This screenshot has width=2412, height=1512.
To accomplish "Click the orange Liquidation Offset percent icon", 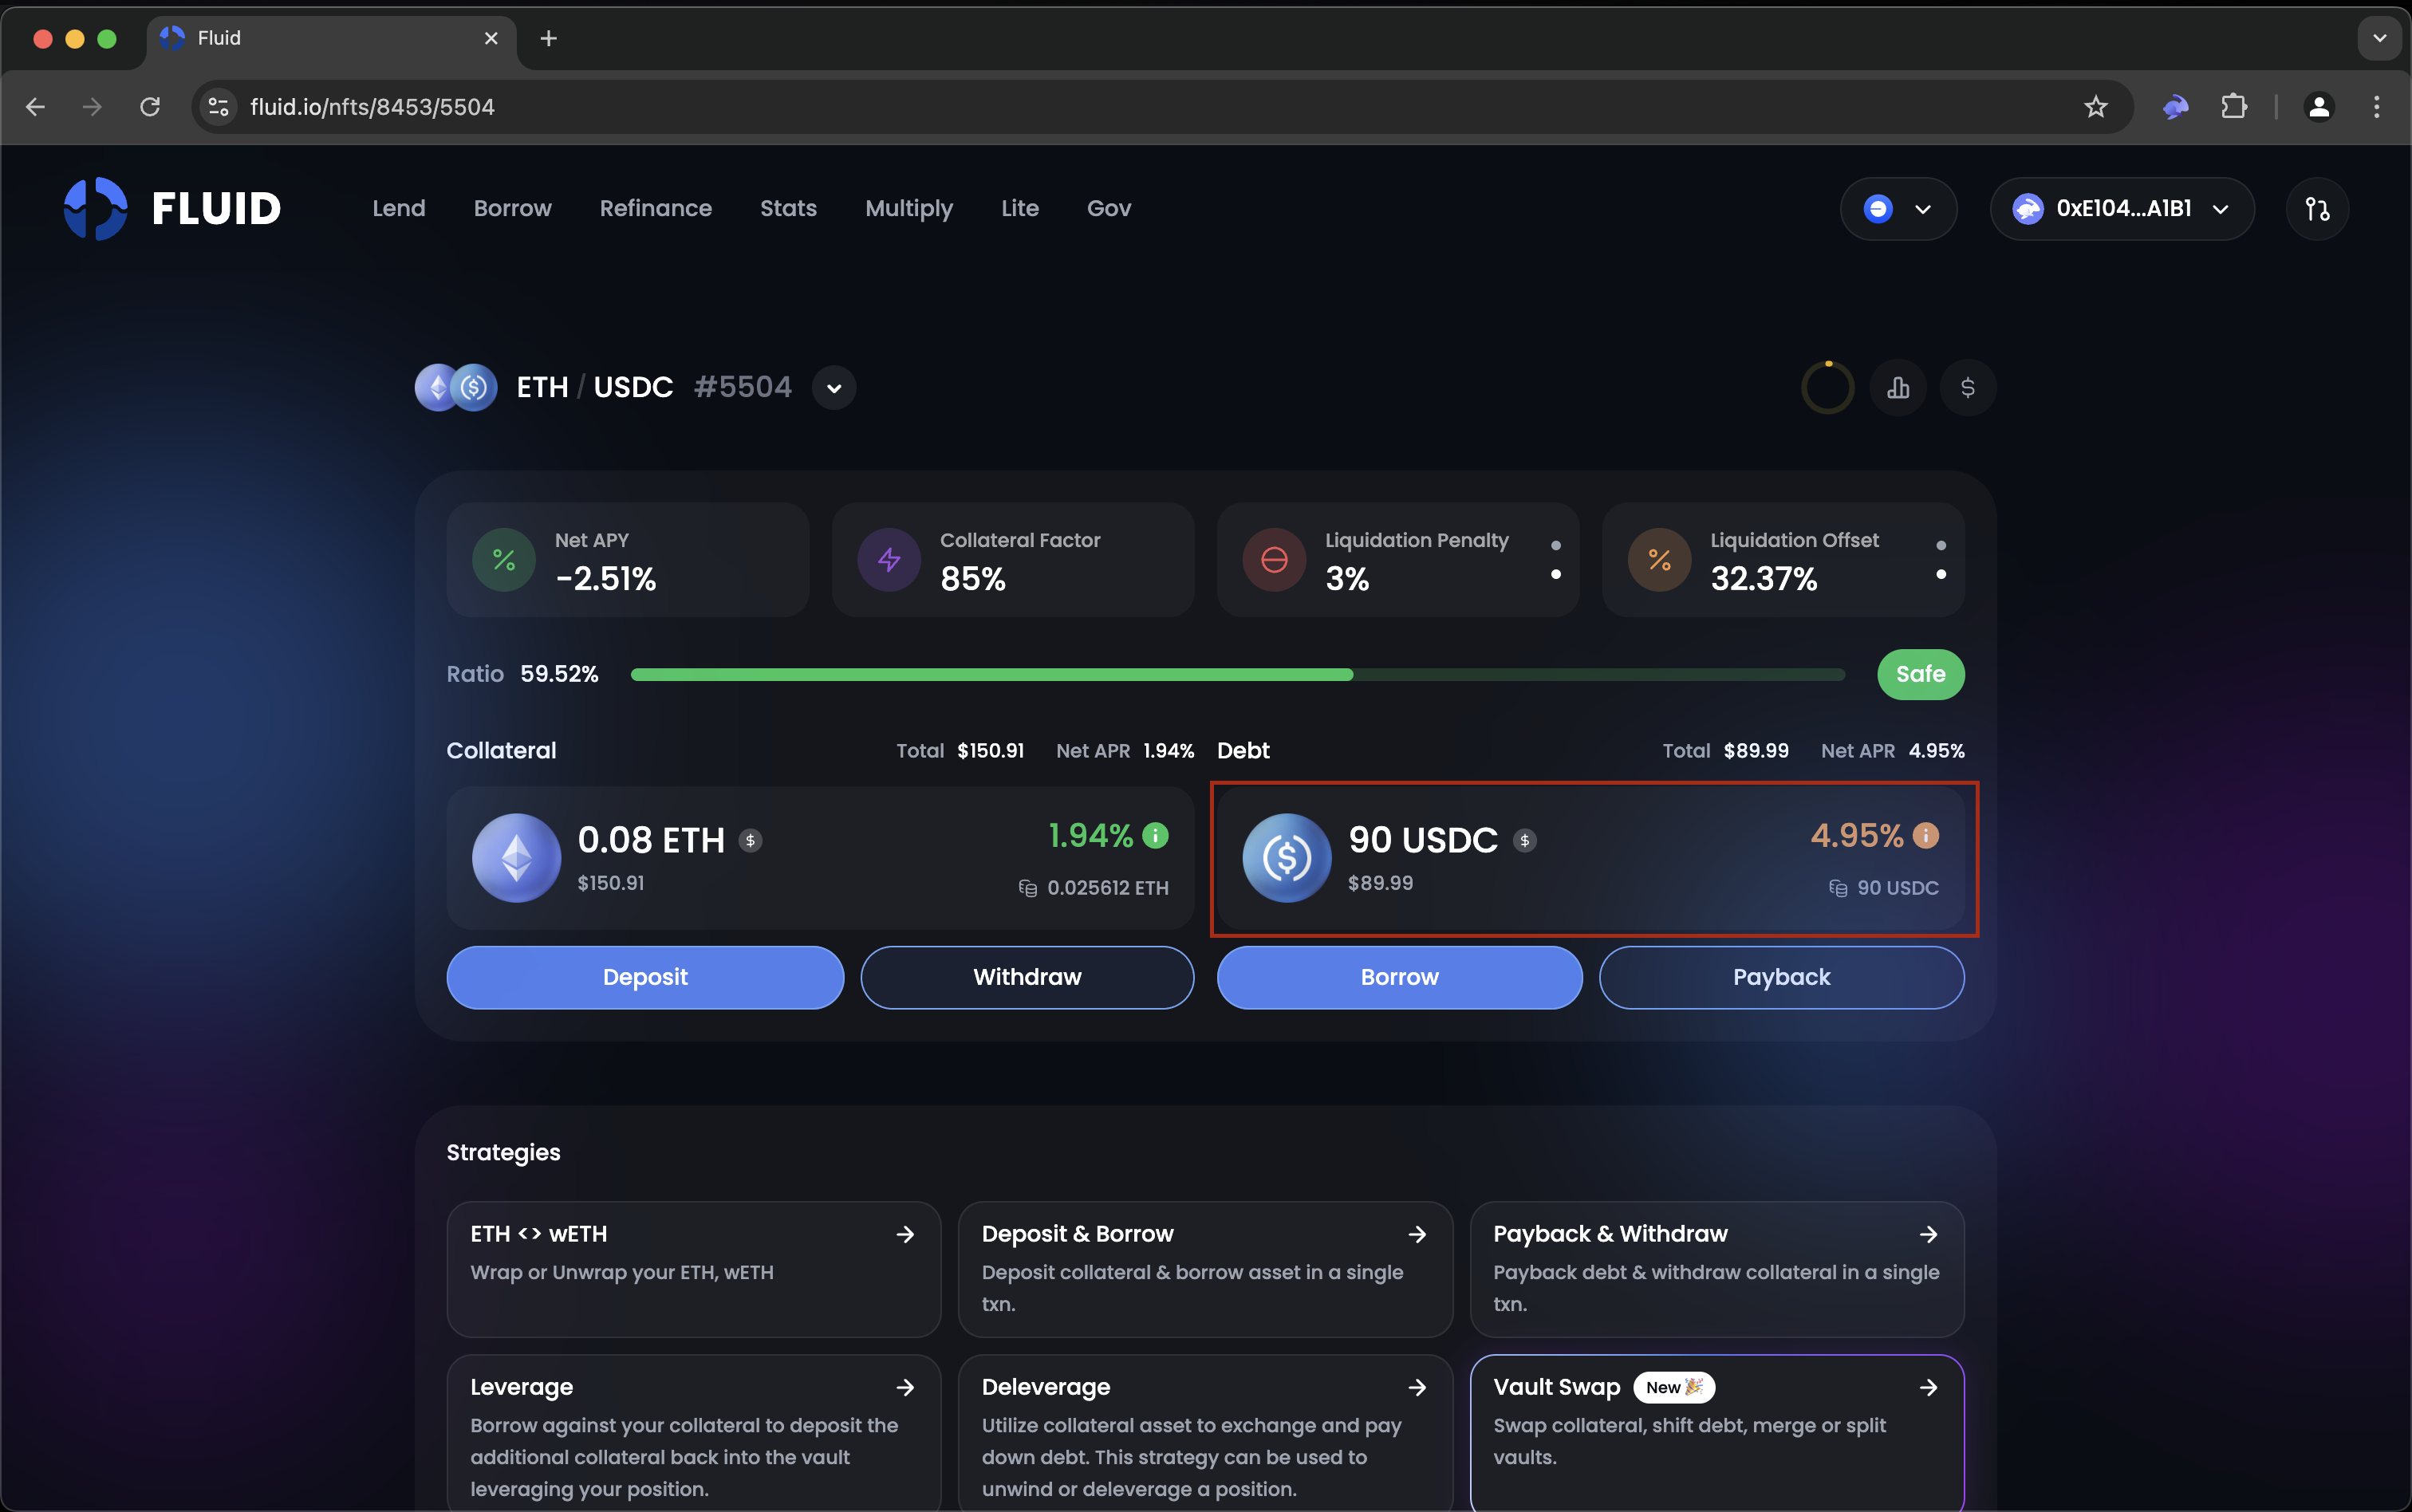I will point(1659,560).
